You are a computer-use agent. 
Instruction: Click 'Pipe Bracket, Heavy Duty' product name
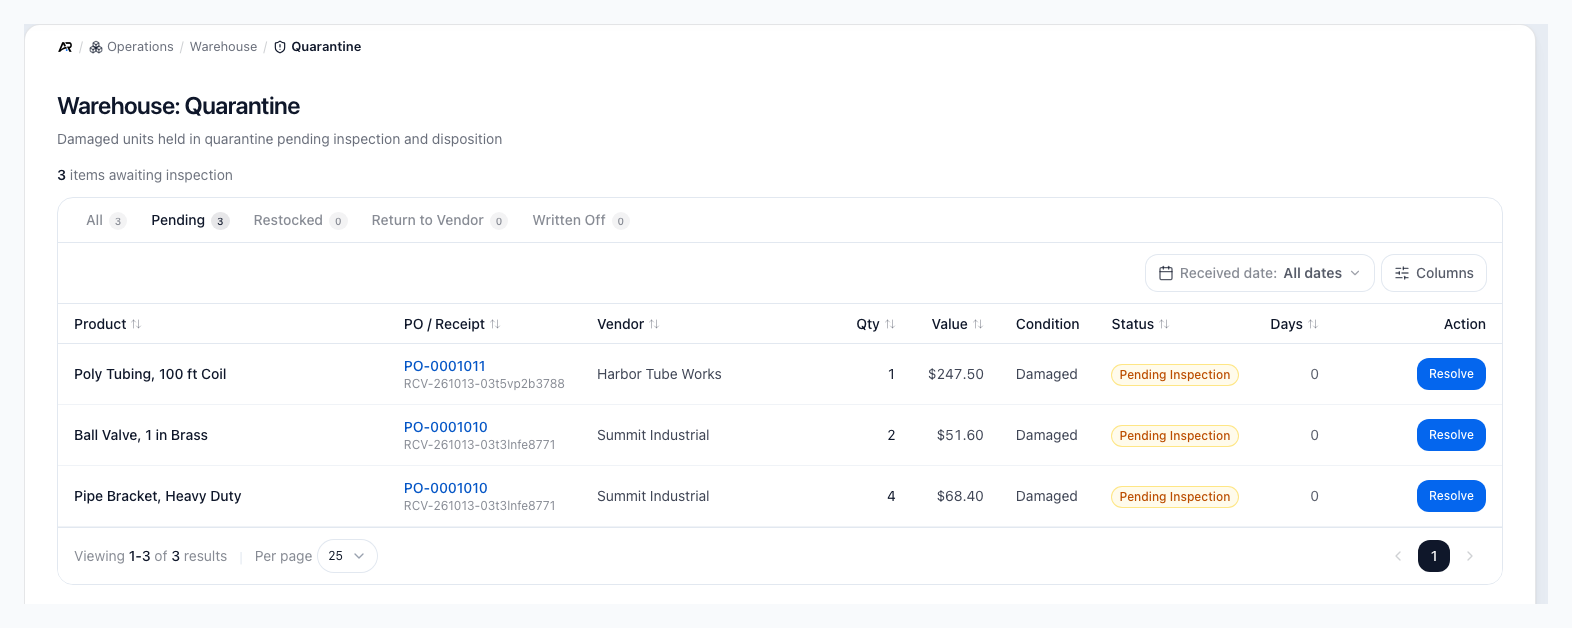point(158,496)
